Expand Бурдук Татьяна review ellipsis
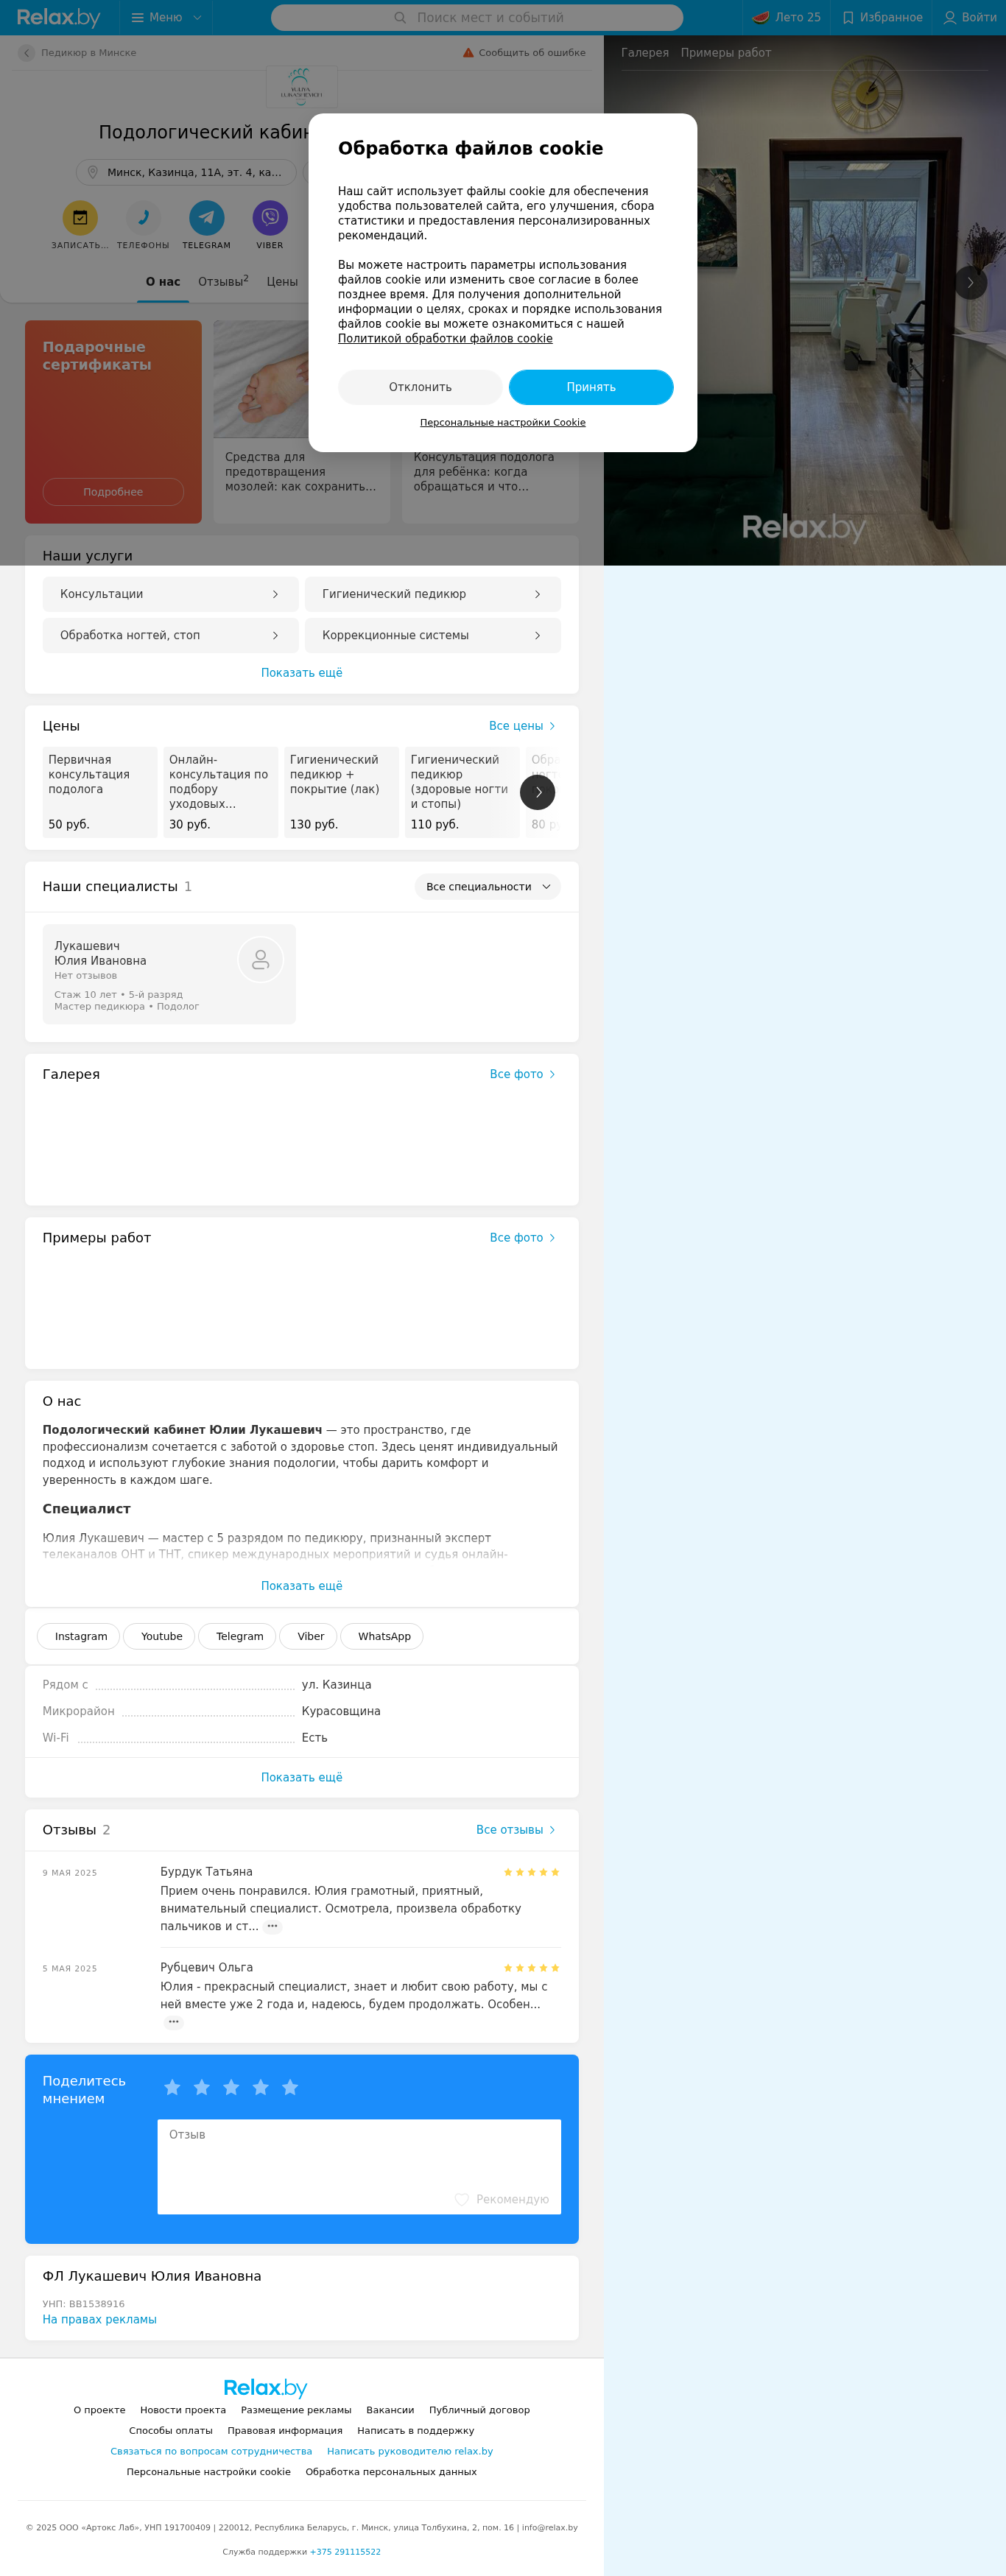Viewport: 1006px width, 2576px height. coord(272,1926)
